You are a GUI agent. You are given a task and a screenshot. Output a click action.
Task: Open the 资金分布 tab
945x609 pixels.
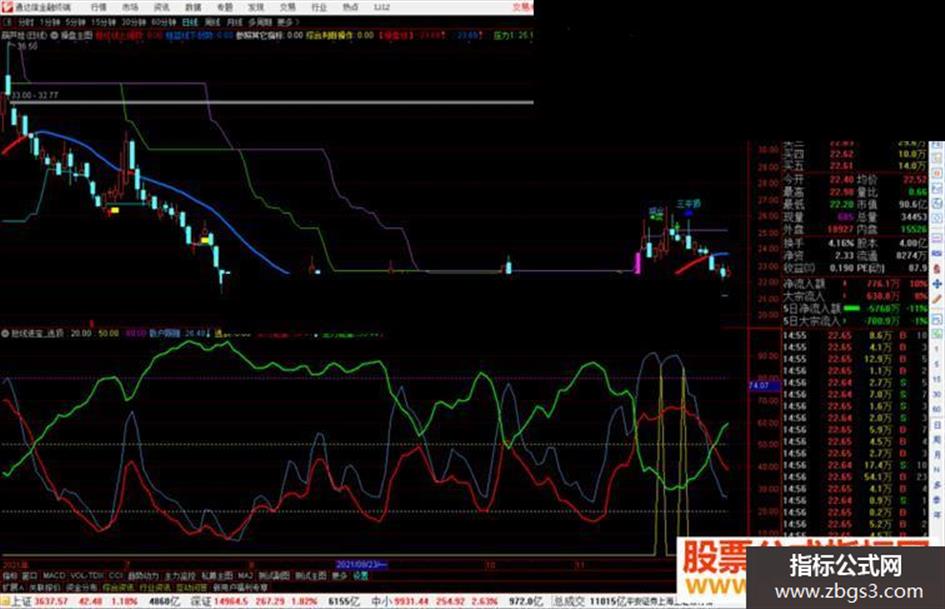pyautogui.click(x=81, y=587)
